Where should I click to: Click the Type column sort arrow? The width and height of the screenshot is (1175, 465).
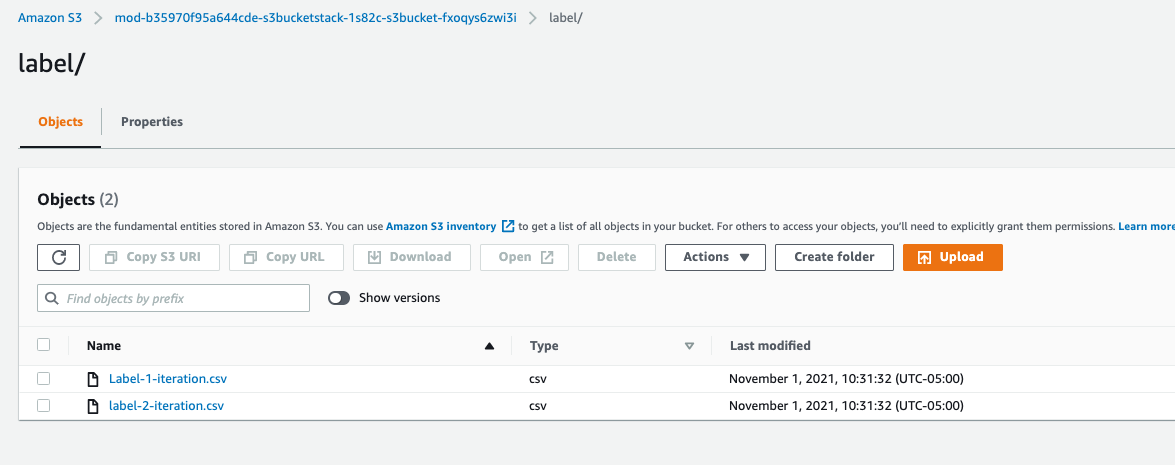coord(689,346)
